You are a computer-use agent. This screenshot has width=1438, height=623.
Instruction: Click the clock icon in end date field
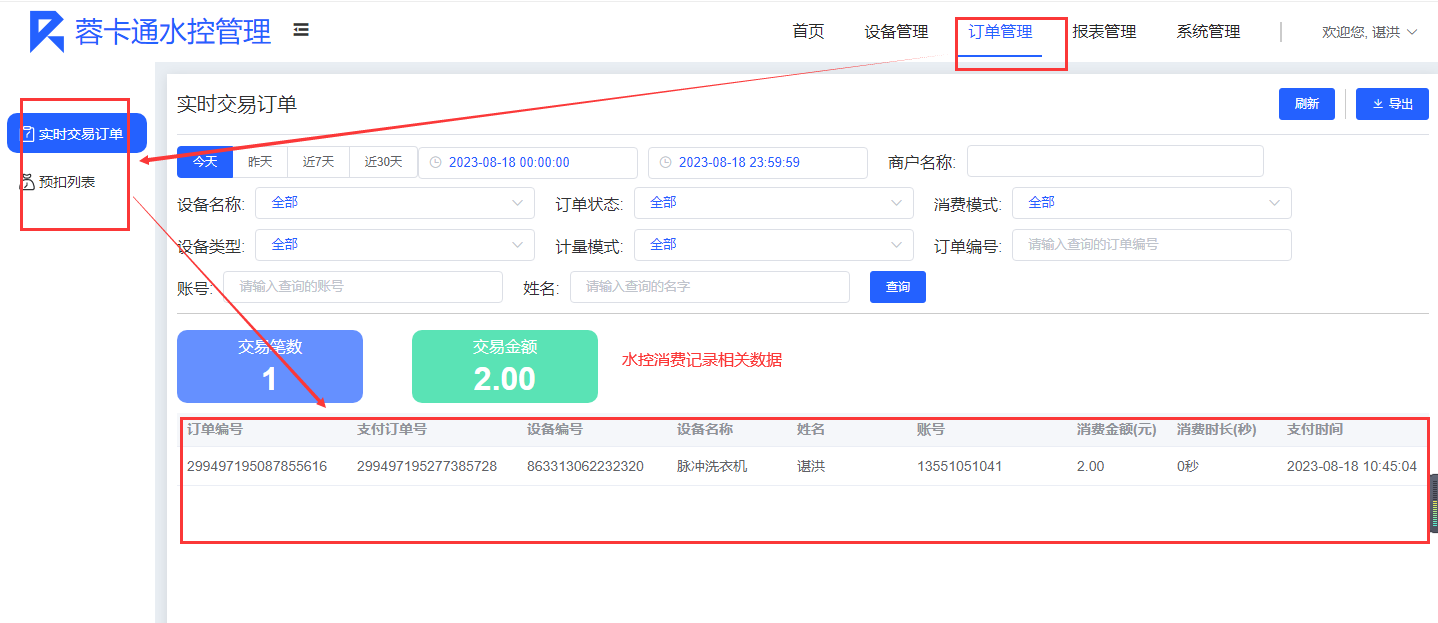point(665,162)
